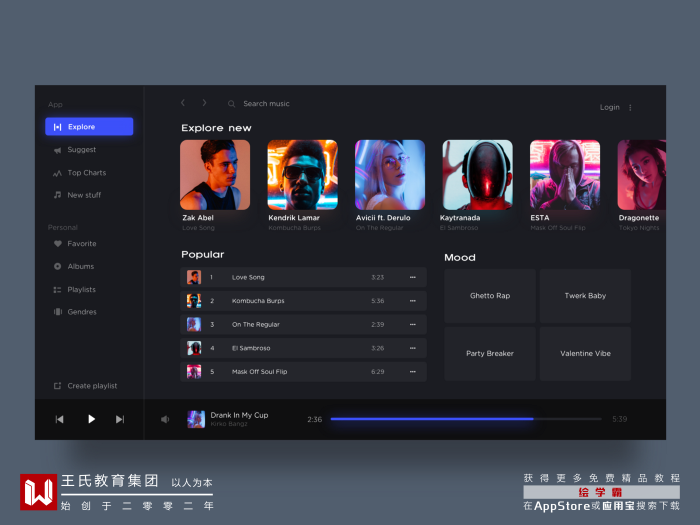The height and width of the screenshot is (525, 700).
Task: Click the El Sambroso row thumbnail
Action: [x=194, y=348]
